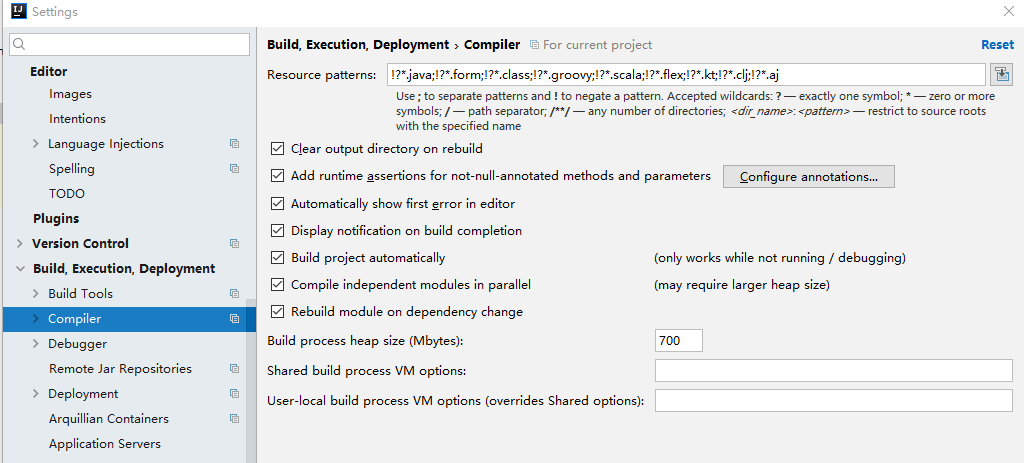Select Plugins in the settings tree
Image resolution: width=1024 pixels, height=463 pixels.
click(56, 219)
